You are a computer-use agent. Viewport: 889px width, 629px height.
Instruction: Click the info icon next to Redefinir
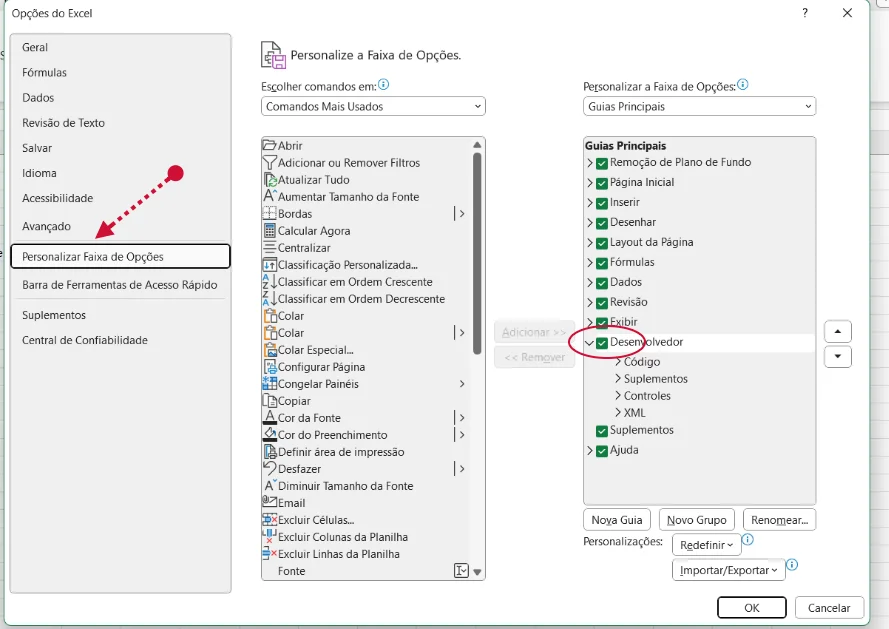tap(748, 539)
